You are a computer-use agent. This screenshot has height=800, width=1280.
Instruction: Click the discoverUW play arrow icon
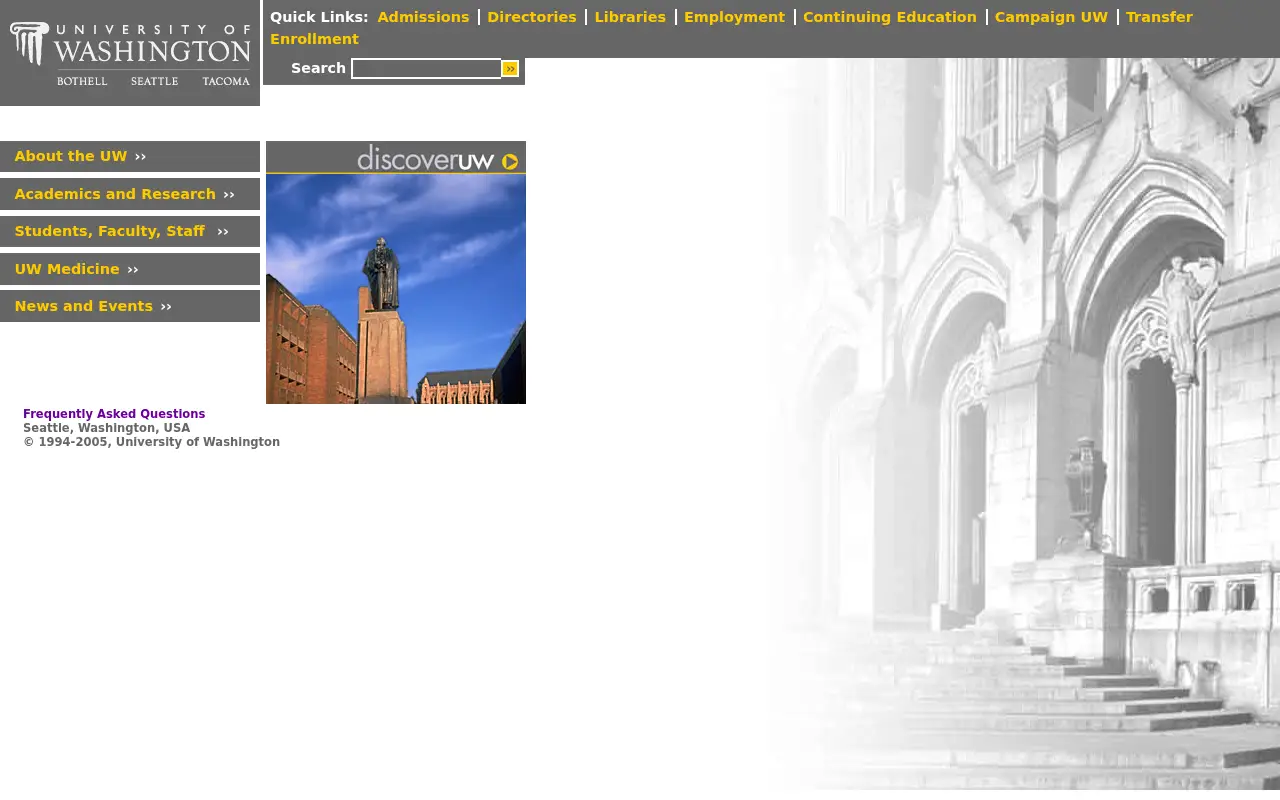[x=510, y=161]
